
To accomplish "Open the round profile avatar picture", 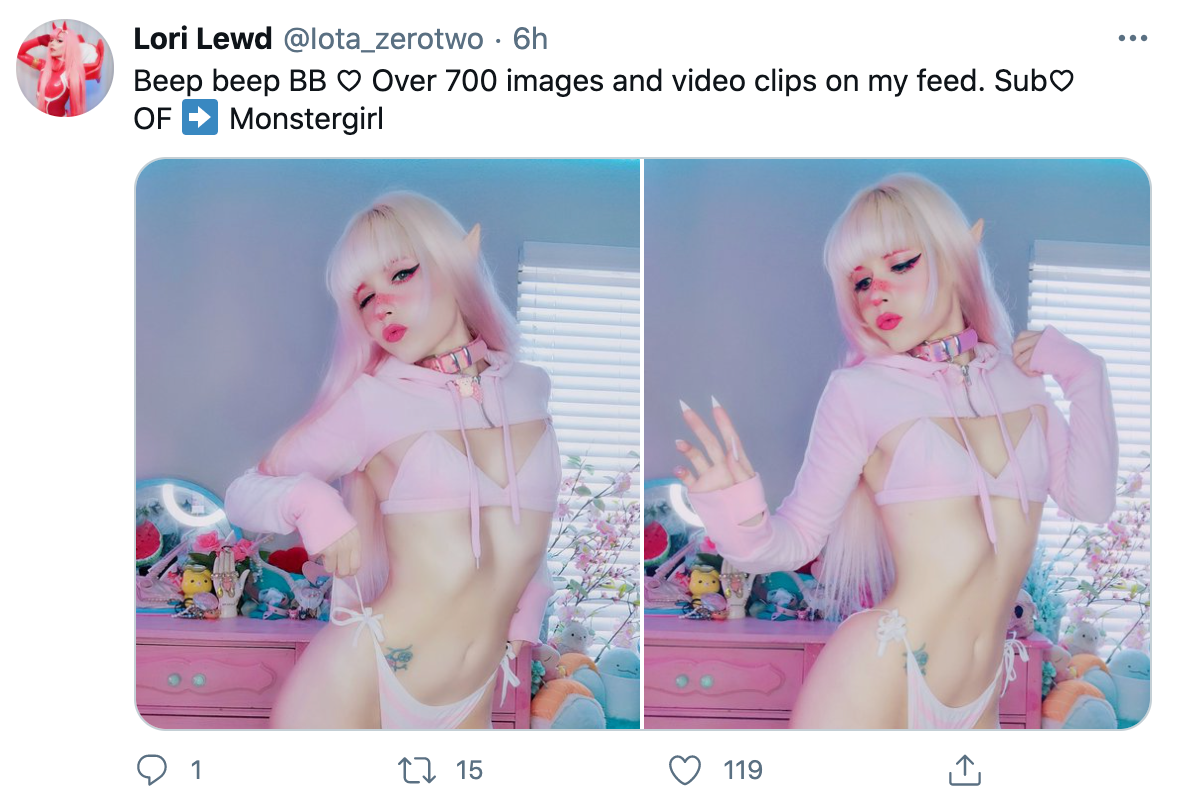I will tap(65, 68).
